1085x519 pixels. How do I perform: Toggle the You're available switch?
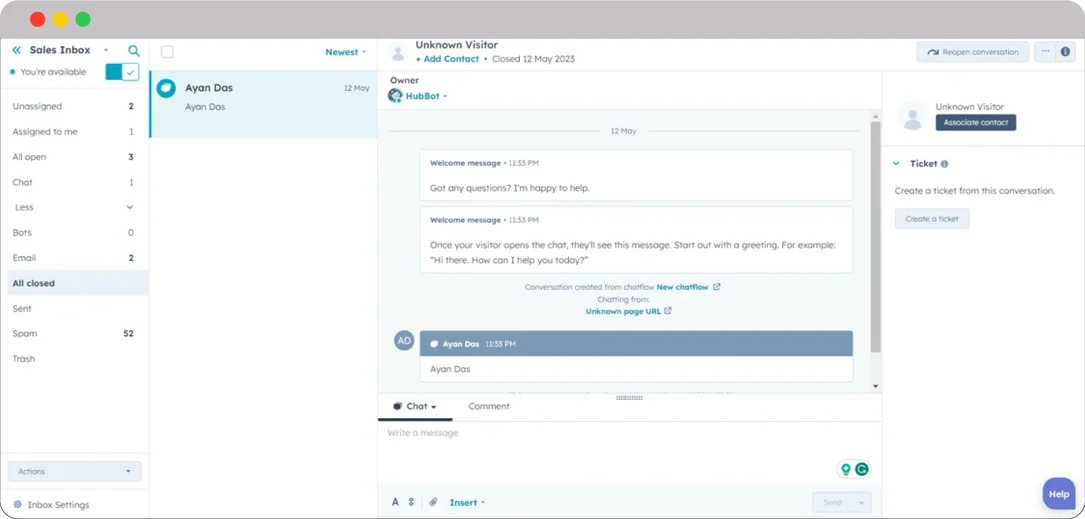(122, 72)
